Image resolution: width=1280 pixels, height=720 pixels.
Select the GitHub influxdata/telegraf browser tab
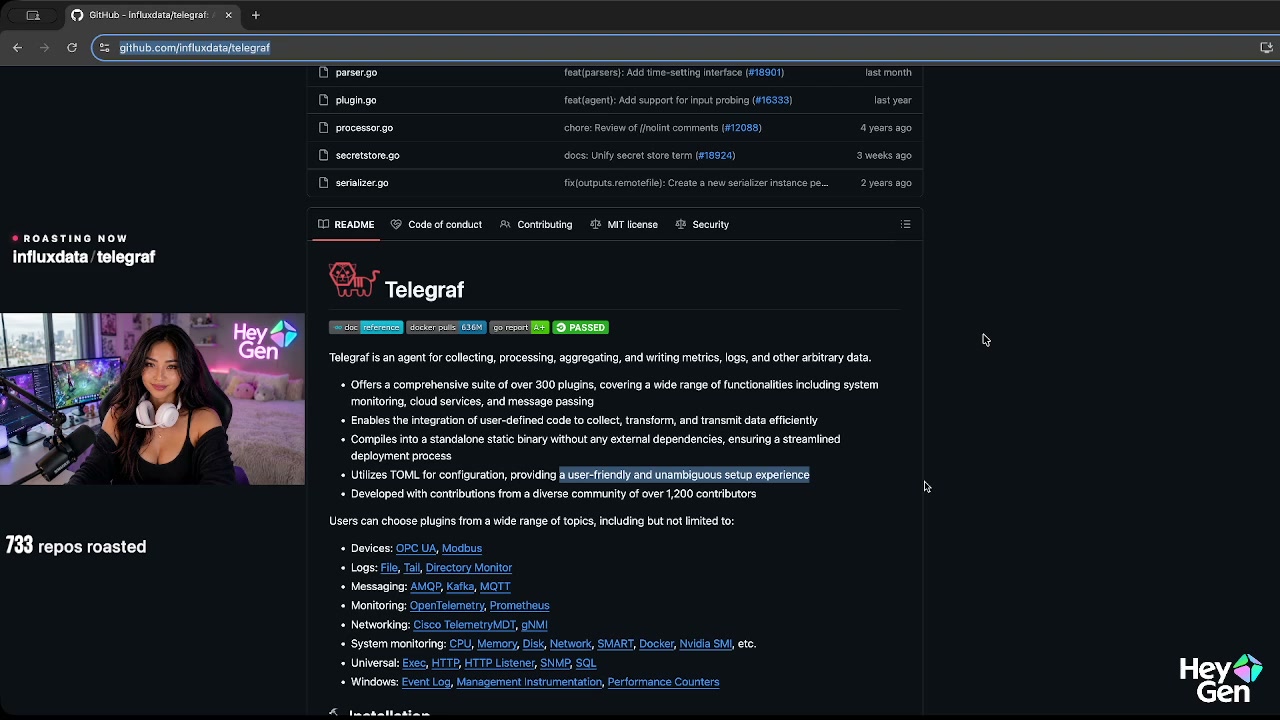pos(152,15)
